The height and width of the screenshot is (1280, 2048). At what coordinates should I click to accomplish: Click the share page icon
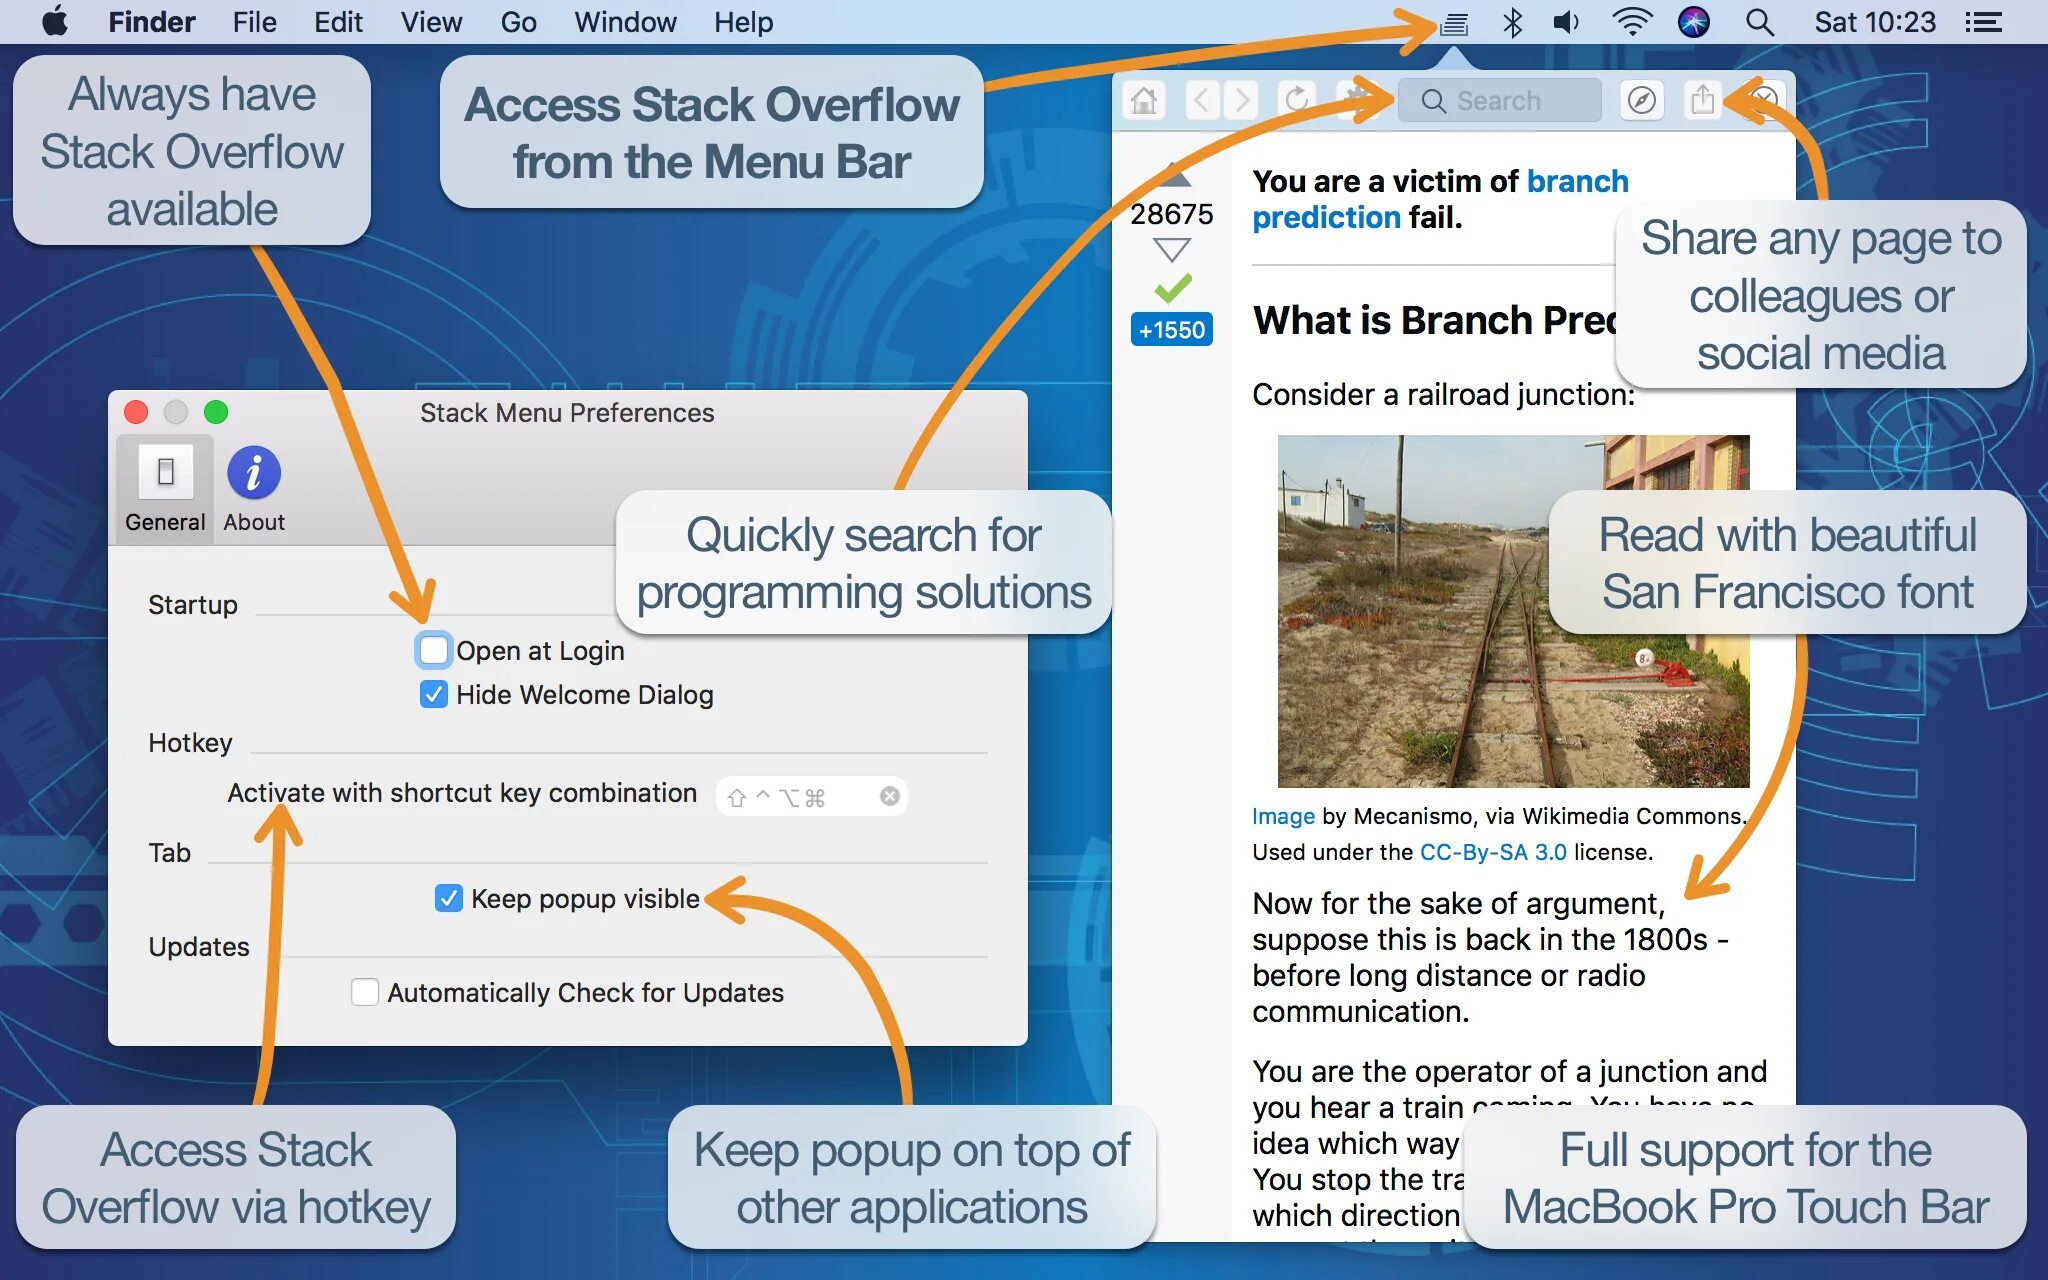point(1704,100)
